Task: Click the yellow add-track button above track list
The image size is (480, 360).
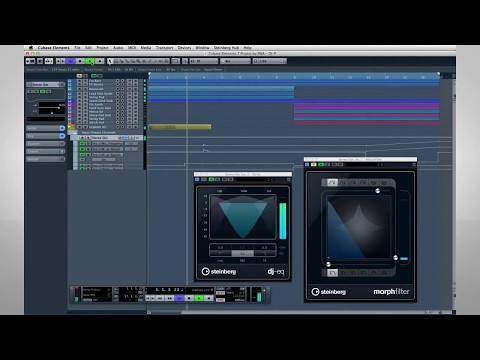Action: tap(79, 76)
